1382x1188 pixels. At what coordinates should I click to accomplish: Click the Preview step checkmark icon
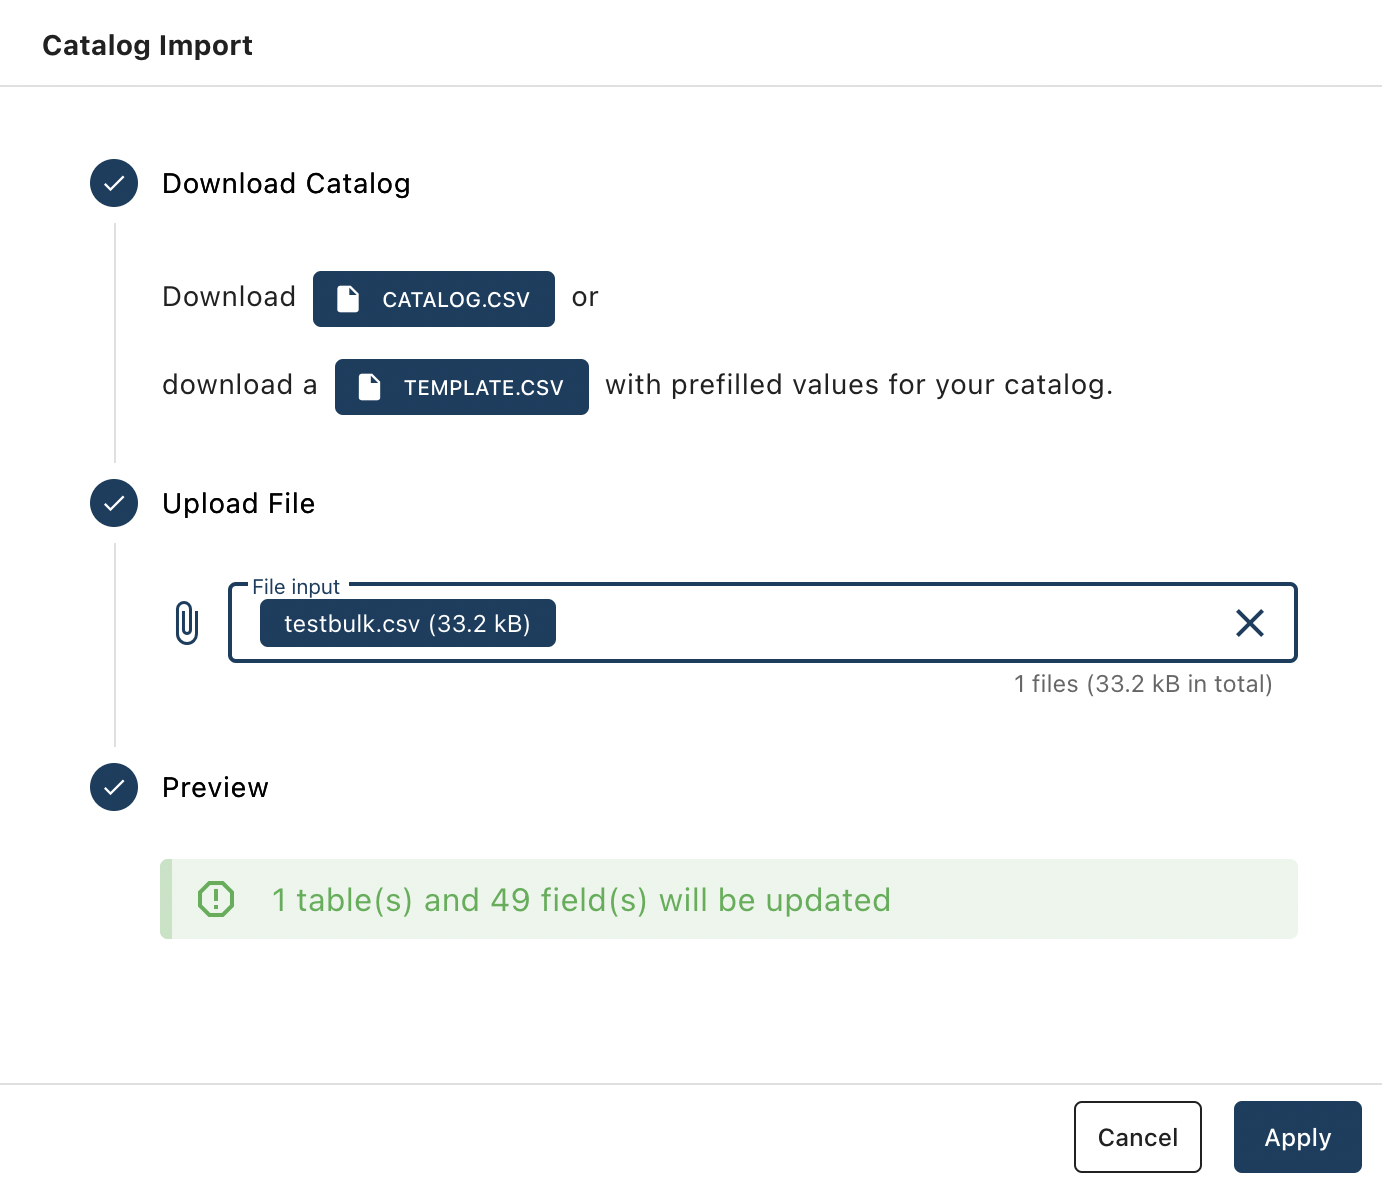point(114,787)
